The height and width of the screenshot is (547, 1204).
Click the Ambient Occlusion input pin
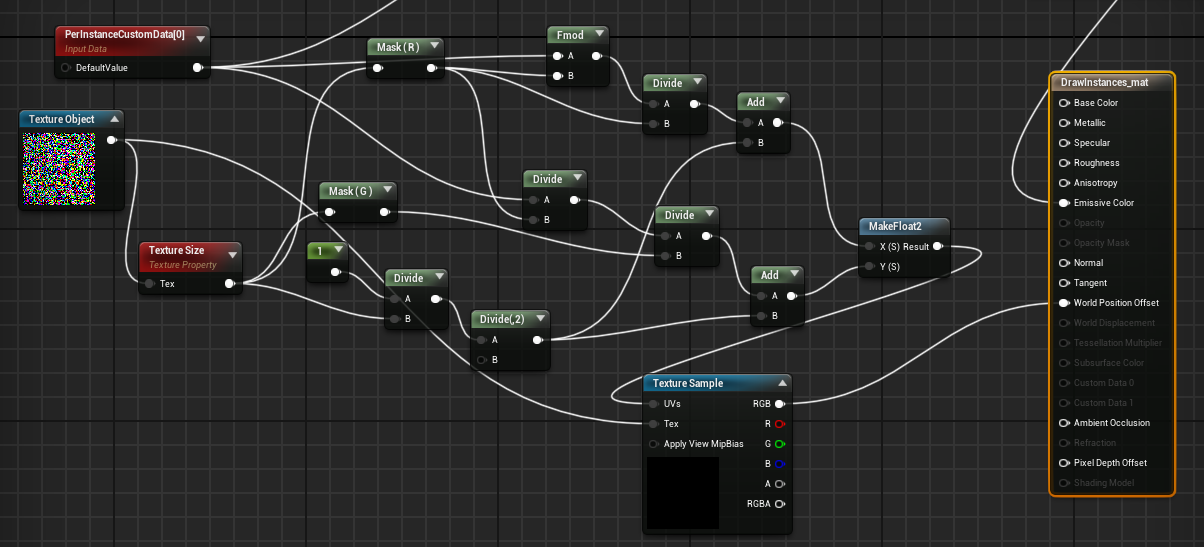(x=1063, y=423)
